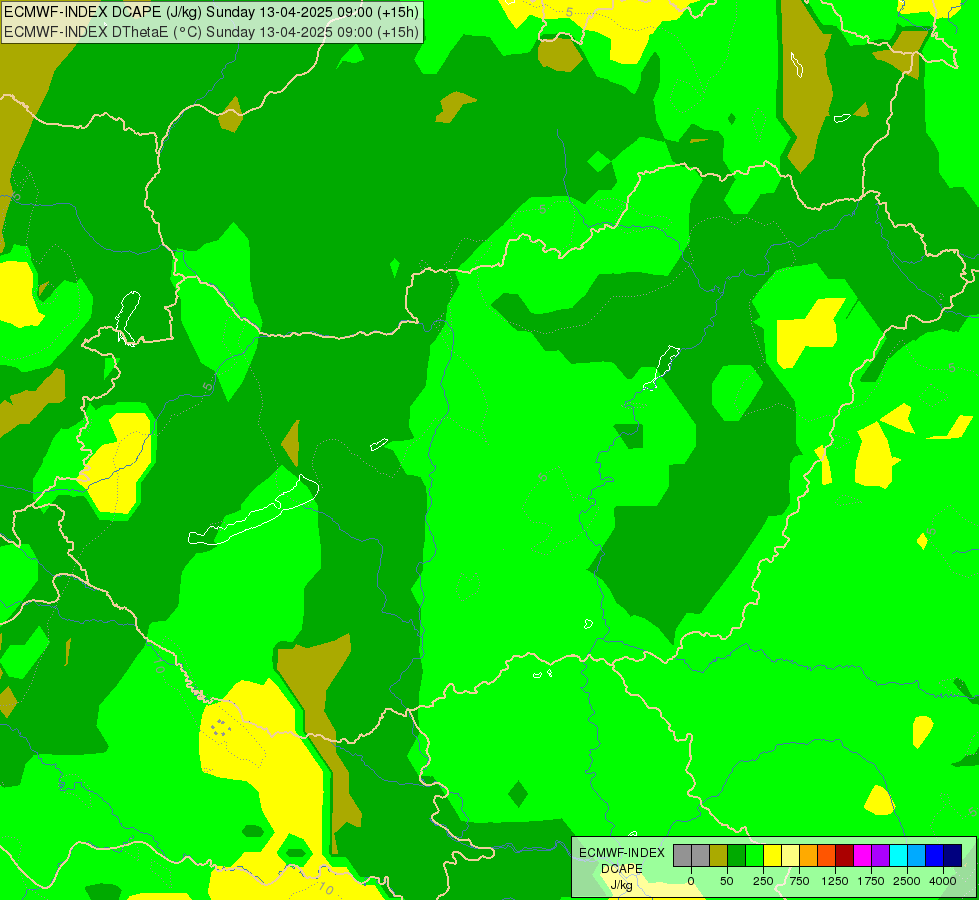979x900 pixels.
Task: Choose the pale yellow legend swatch
Action: [790, 856]
